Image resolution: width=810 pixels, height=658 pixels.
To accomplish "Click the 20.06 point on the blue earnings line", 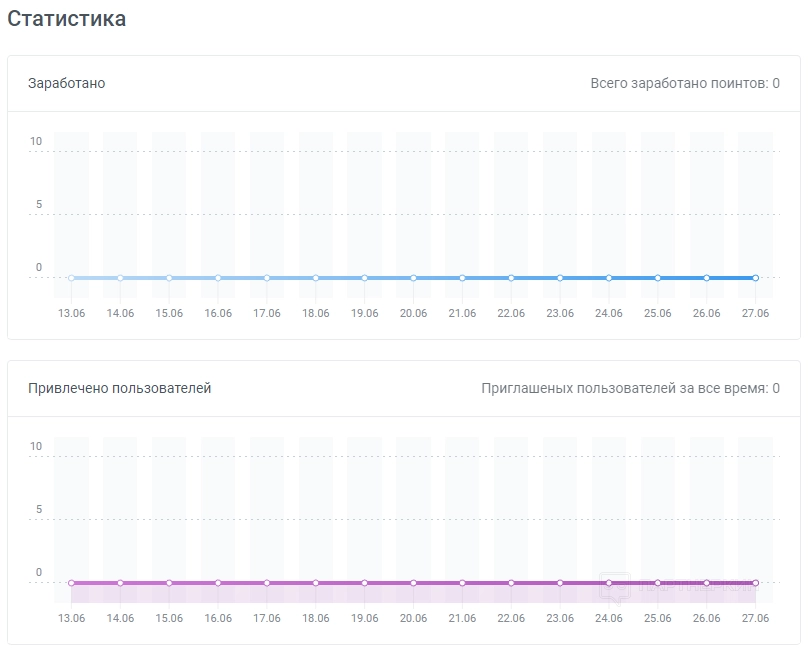I will 413,278.
